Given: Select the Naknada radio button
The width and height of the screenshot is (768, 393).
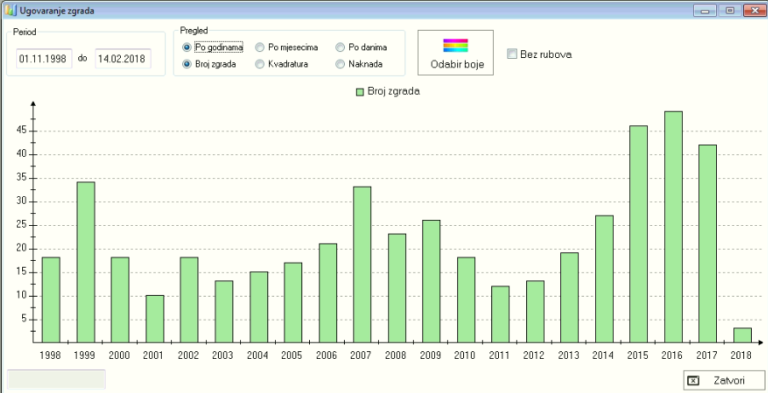Looking at the screenshot, I should [340, 64].
